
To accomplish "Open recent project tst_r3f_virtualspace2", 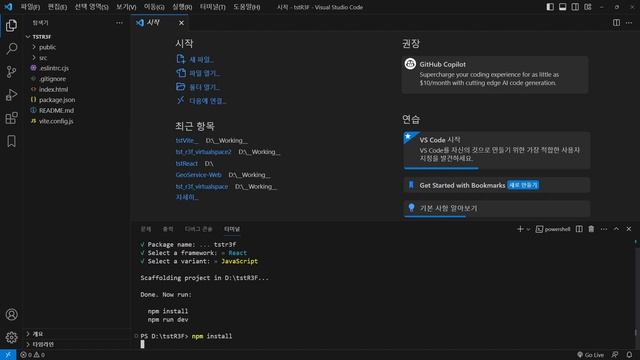I will [x=203, y=152].
